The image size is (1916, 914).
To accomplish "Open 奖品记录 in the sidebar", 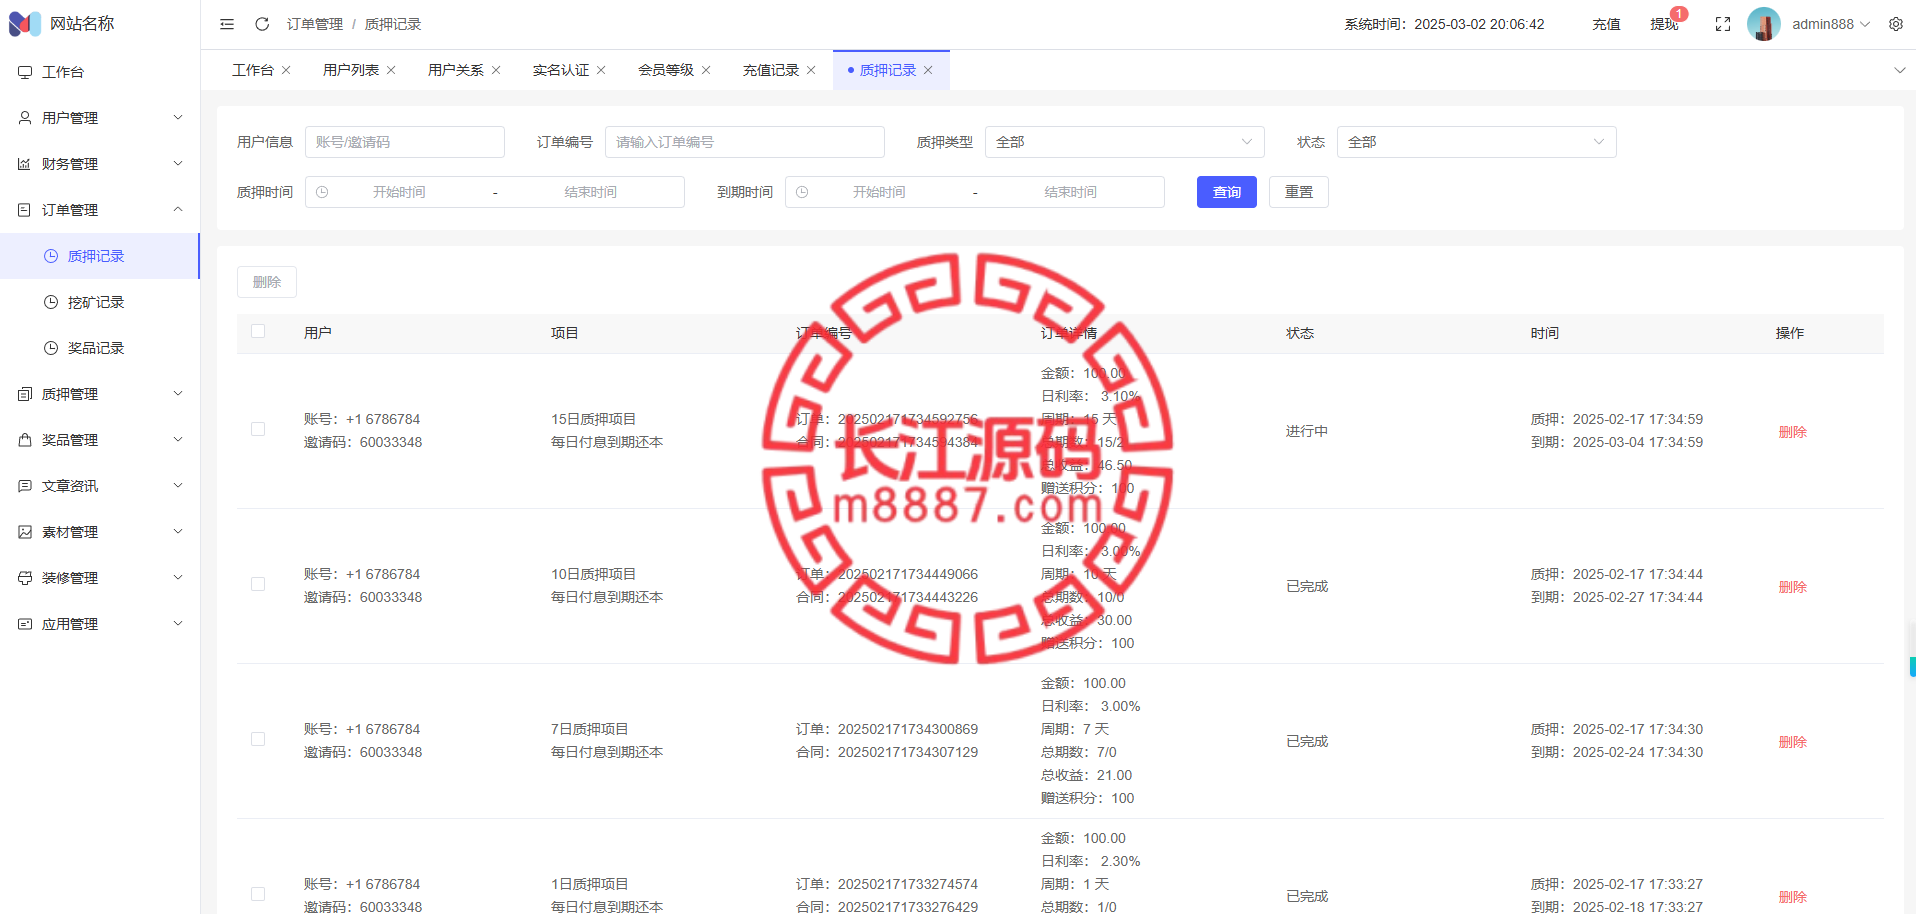I will click(100, 348).
